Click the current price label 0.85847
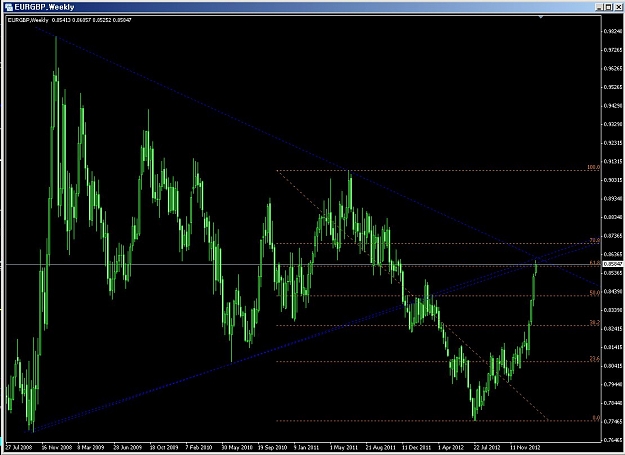 (x=612, y=264)
